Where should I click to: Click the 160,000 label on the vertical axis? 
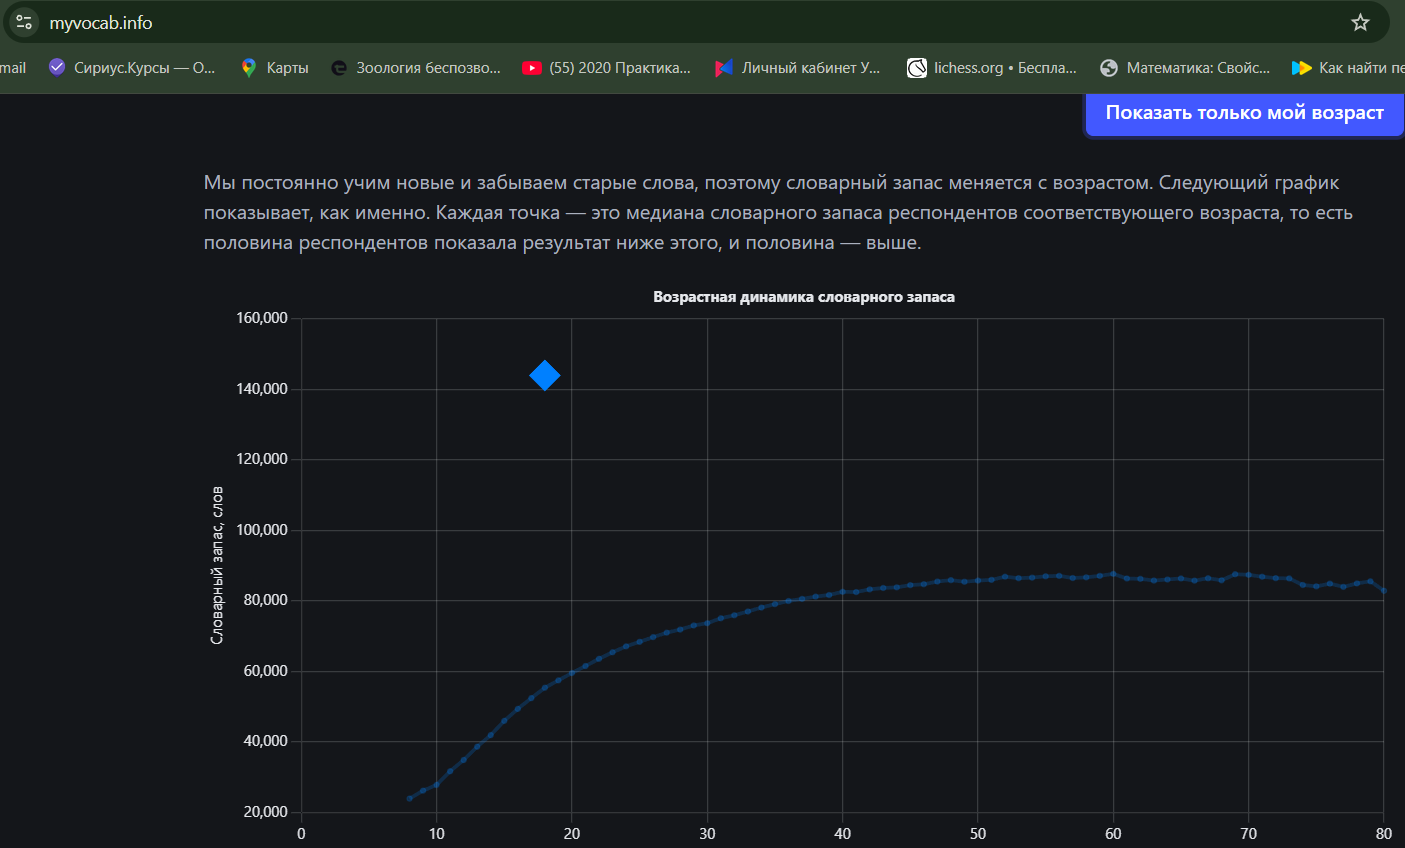[x=262, y=318]
